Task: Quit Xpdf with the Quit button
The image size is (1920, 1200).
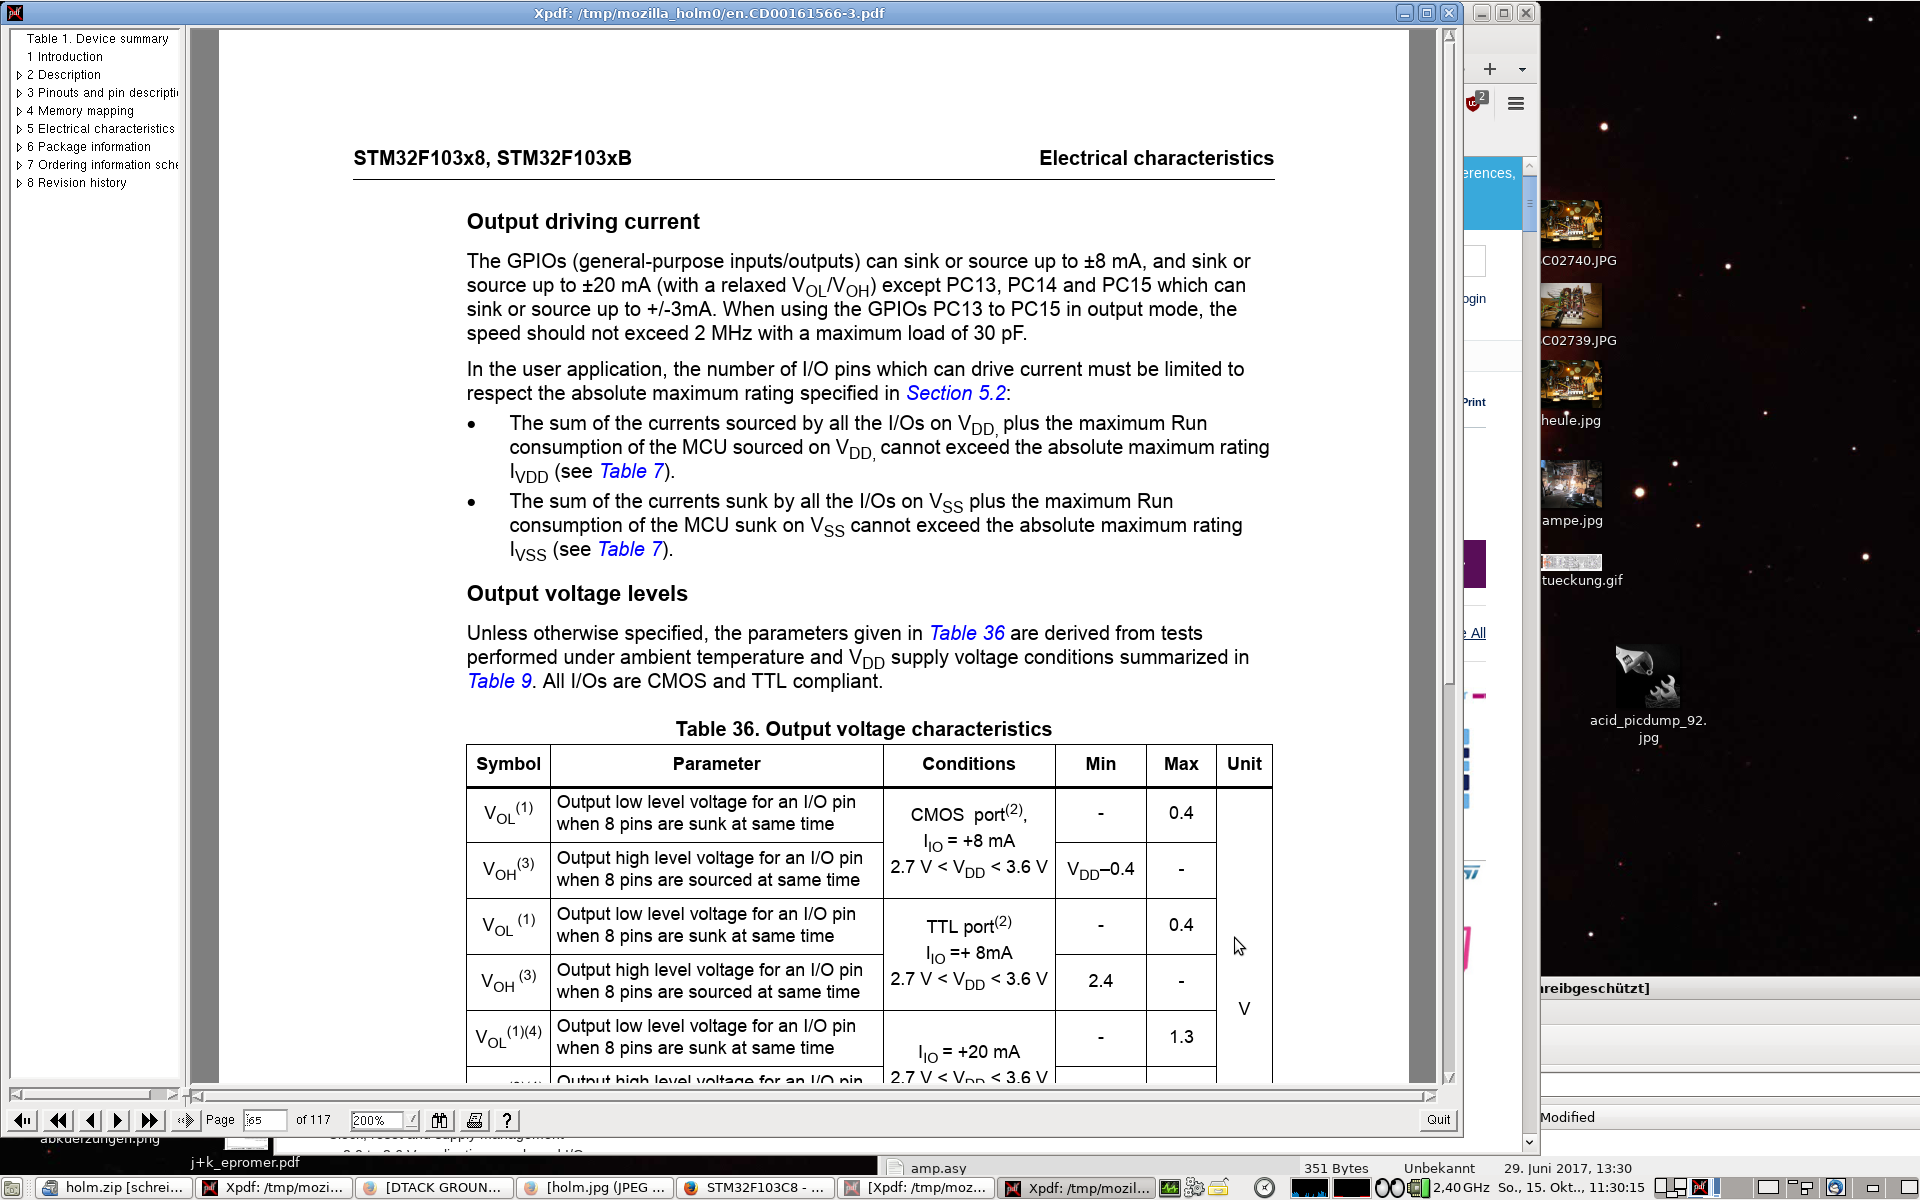Action: (1438, 1120)
